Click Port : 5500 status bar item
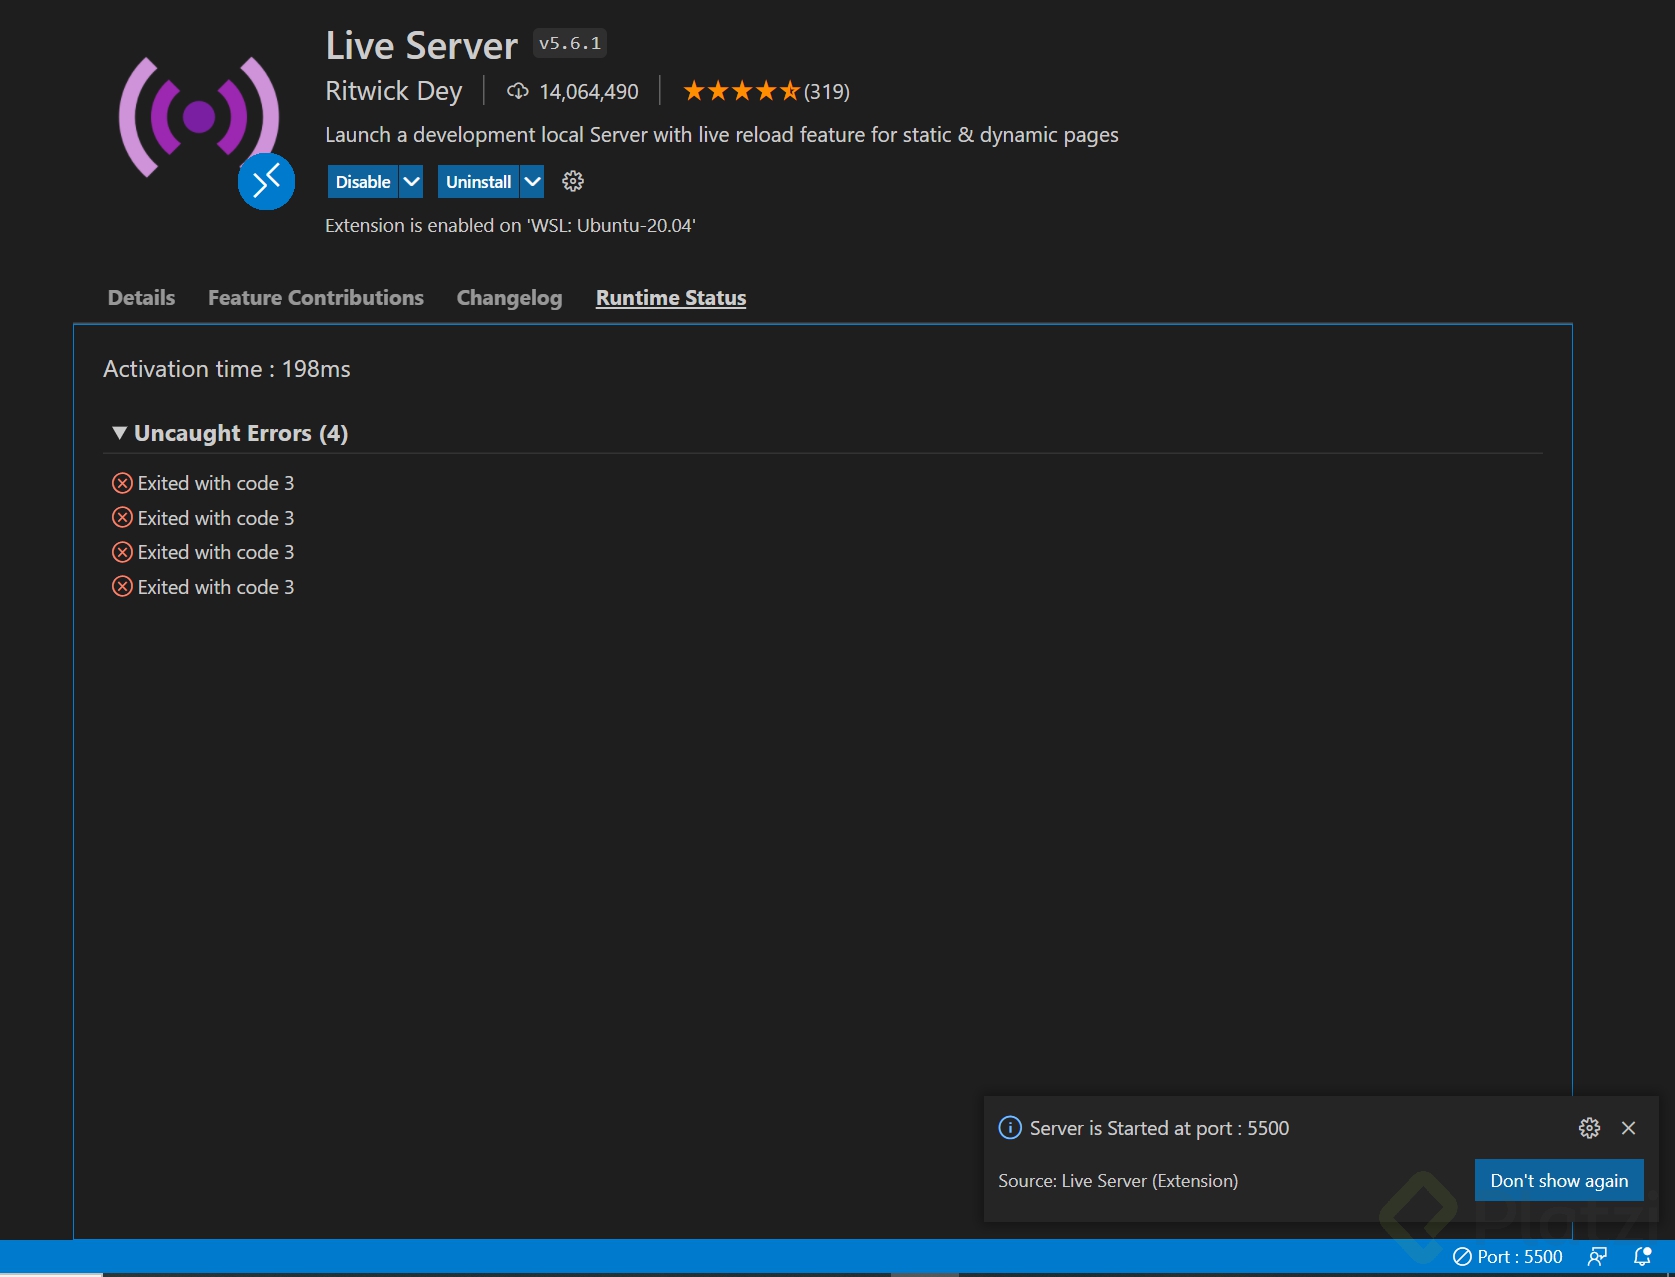This screenshot has width=1675, height=1277. pos(1507,1256)
